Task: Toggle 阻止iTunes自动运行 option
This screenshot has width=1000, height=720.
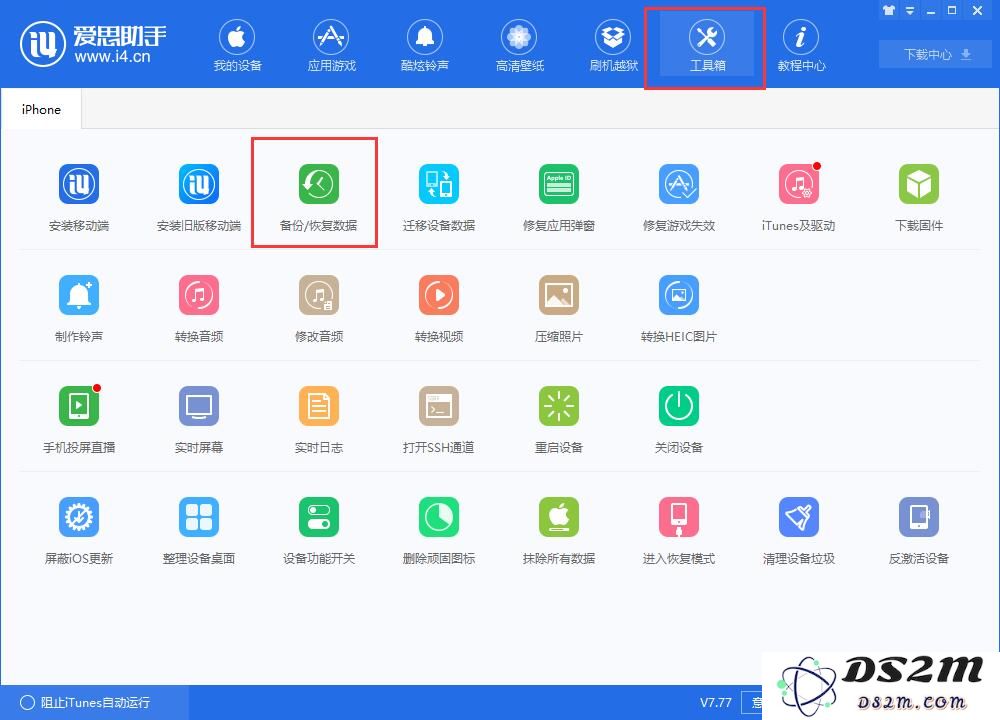Action: [x=85, y=702]
